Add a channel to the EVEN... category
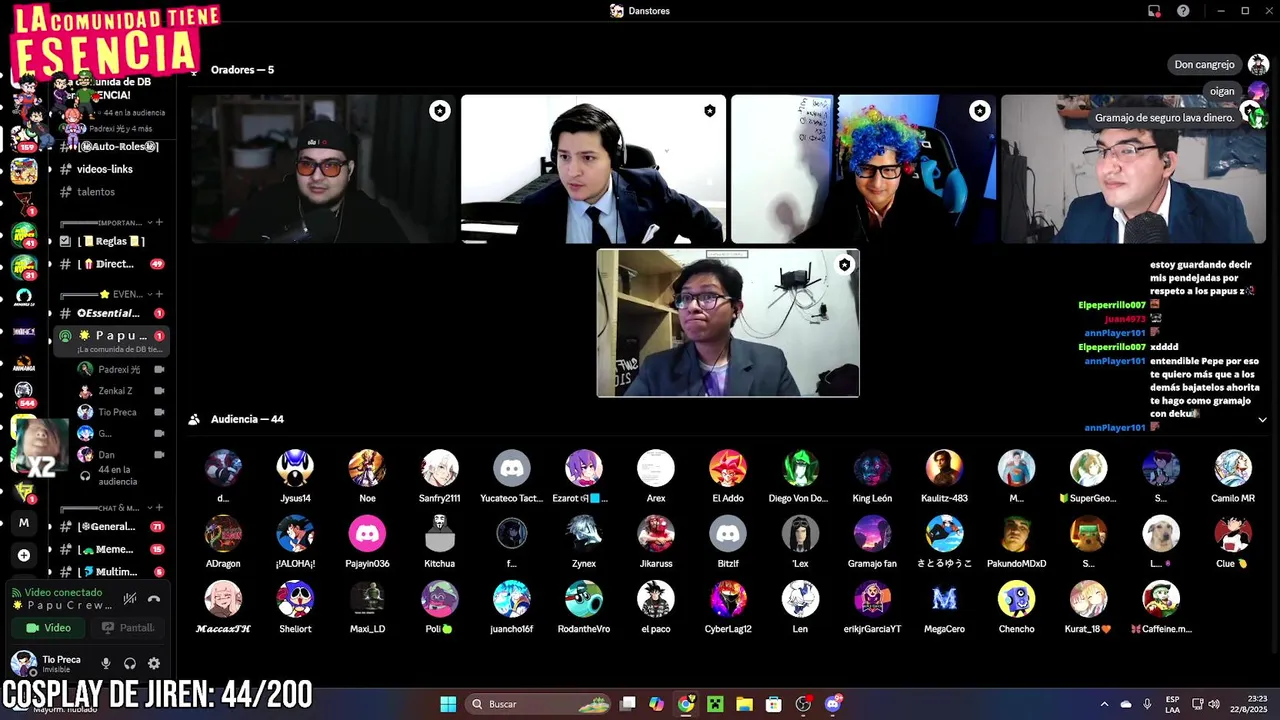 click(x=159, y=294)
